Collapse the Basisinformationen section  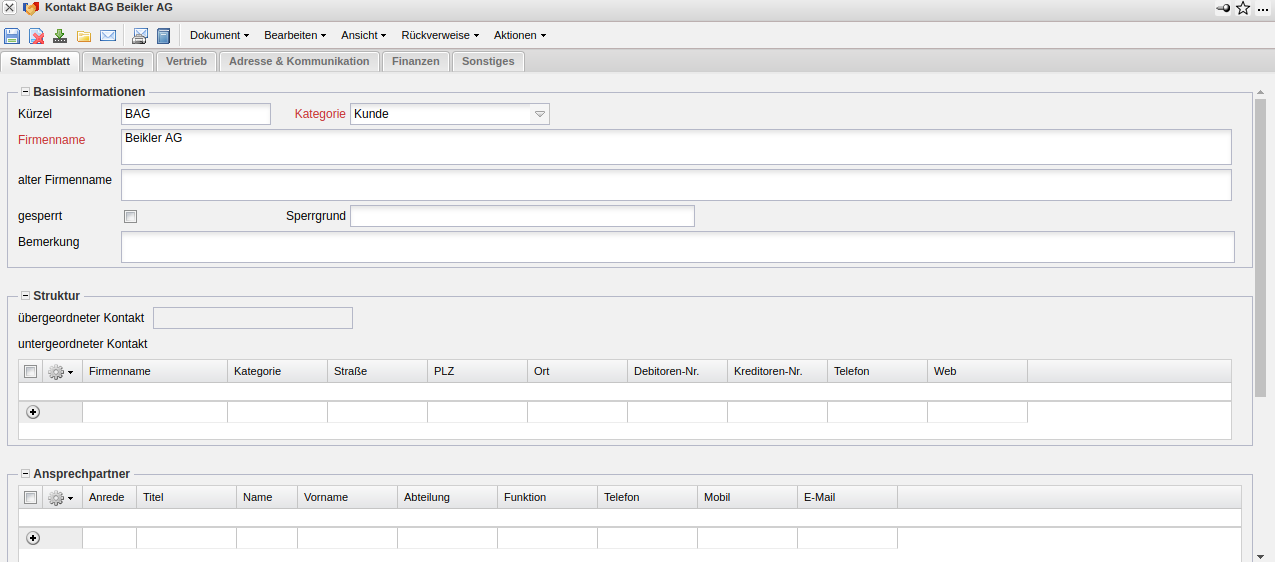tap(25, 92)
